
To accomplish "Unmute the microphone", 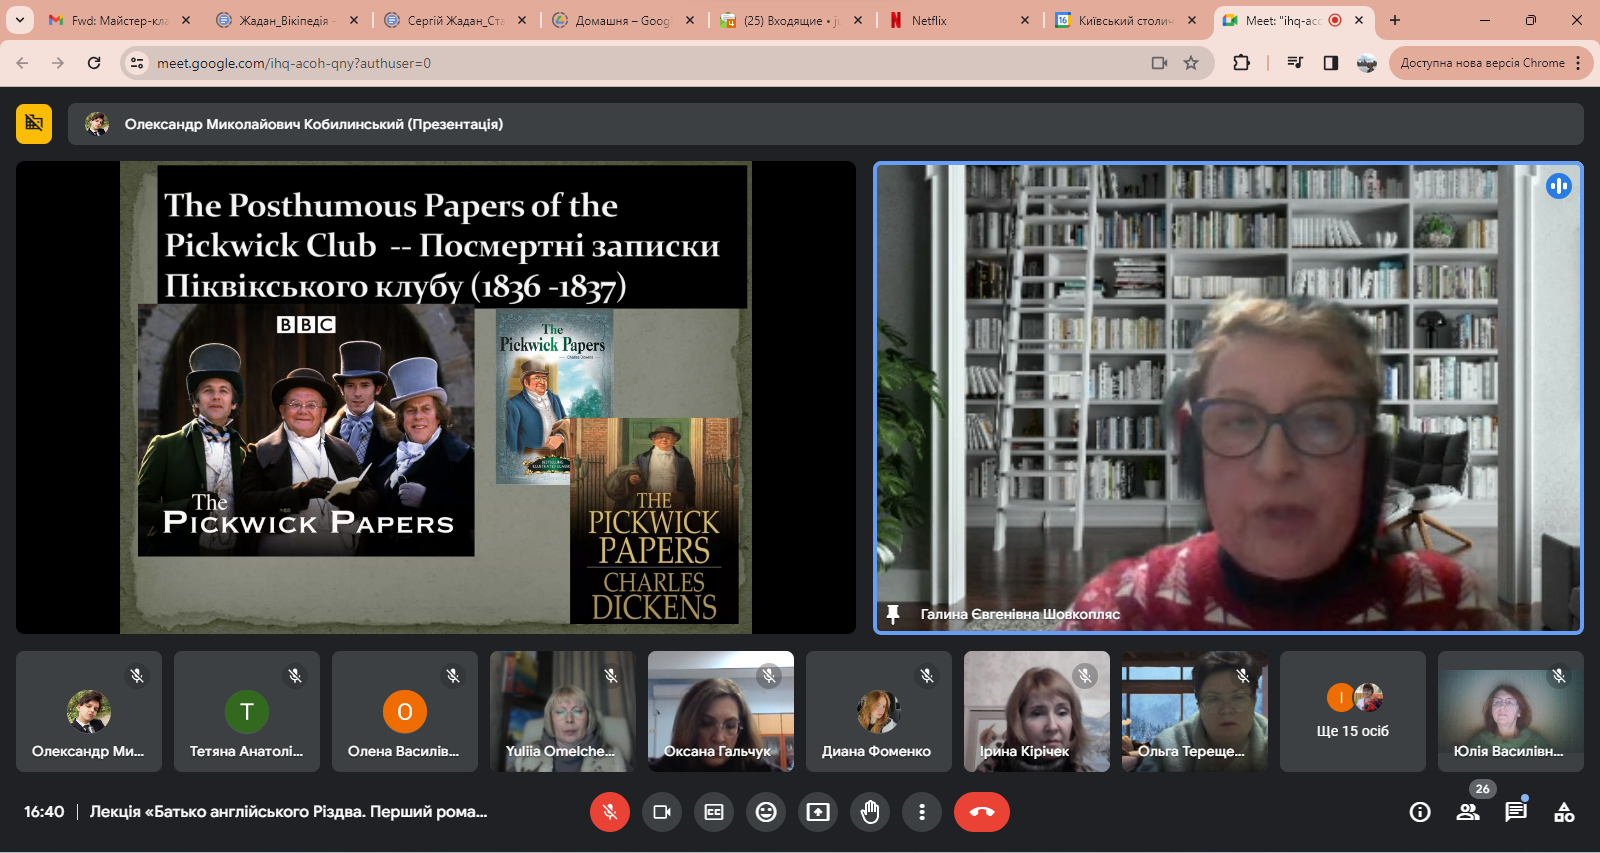I will [x=610, y=812].
